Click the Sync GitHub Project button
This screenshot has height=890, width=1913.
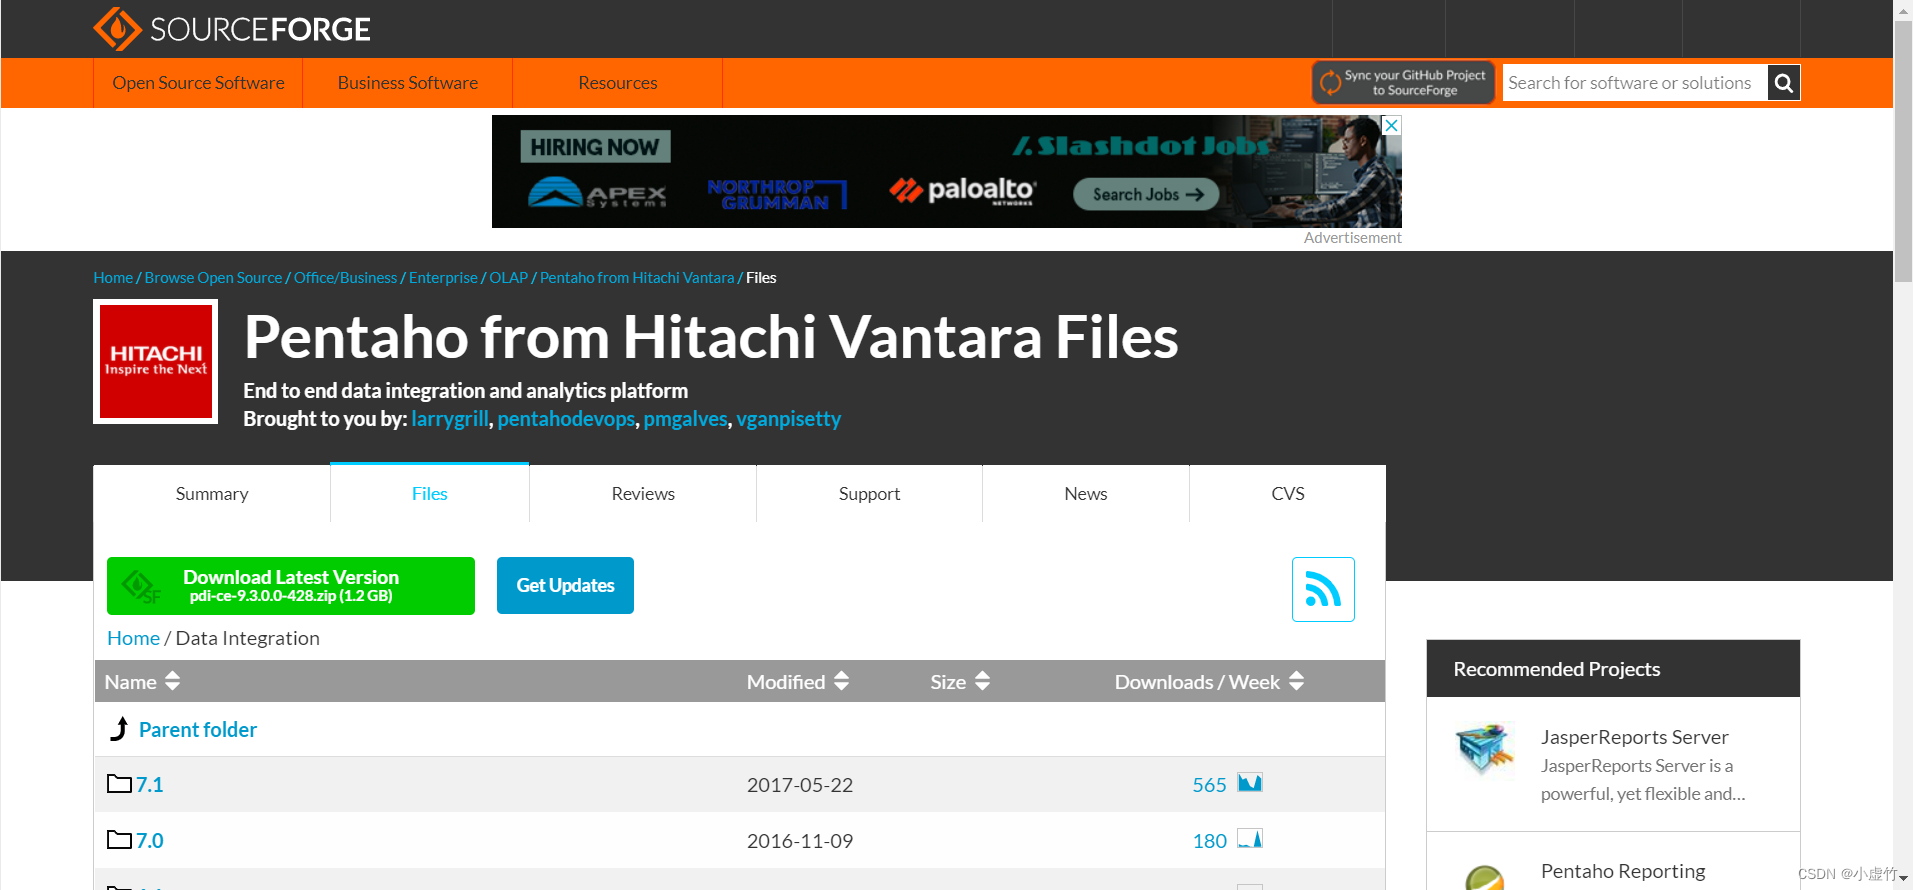(x=1403, y=83)
